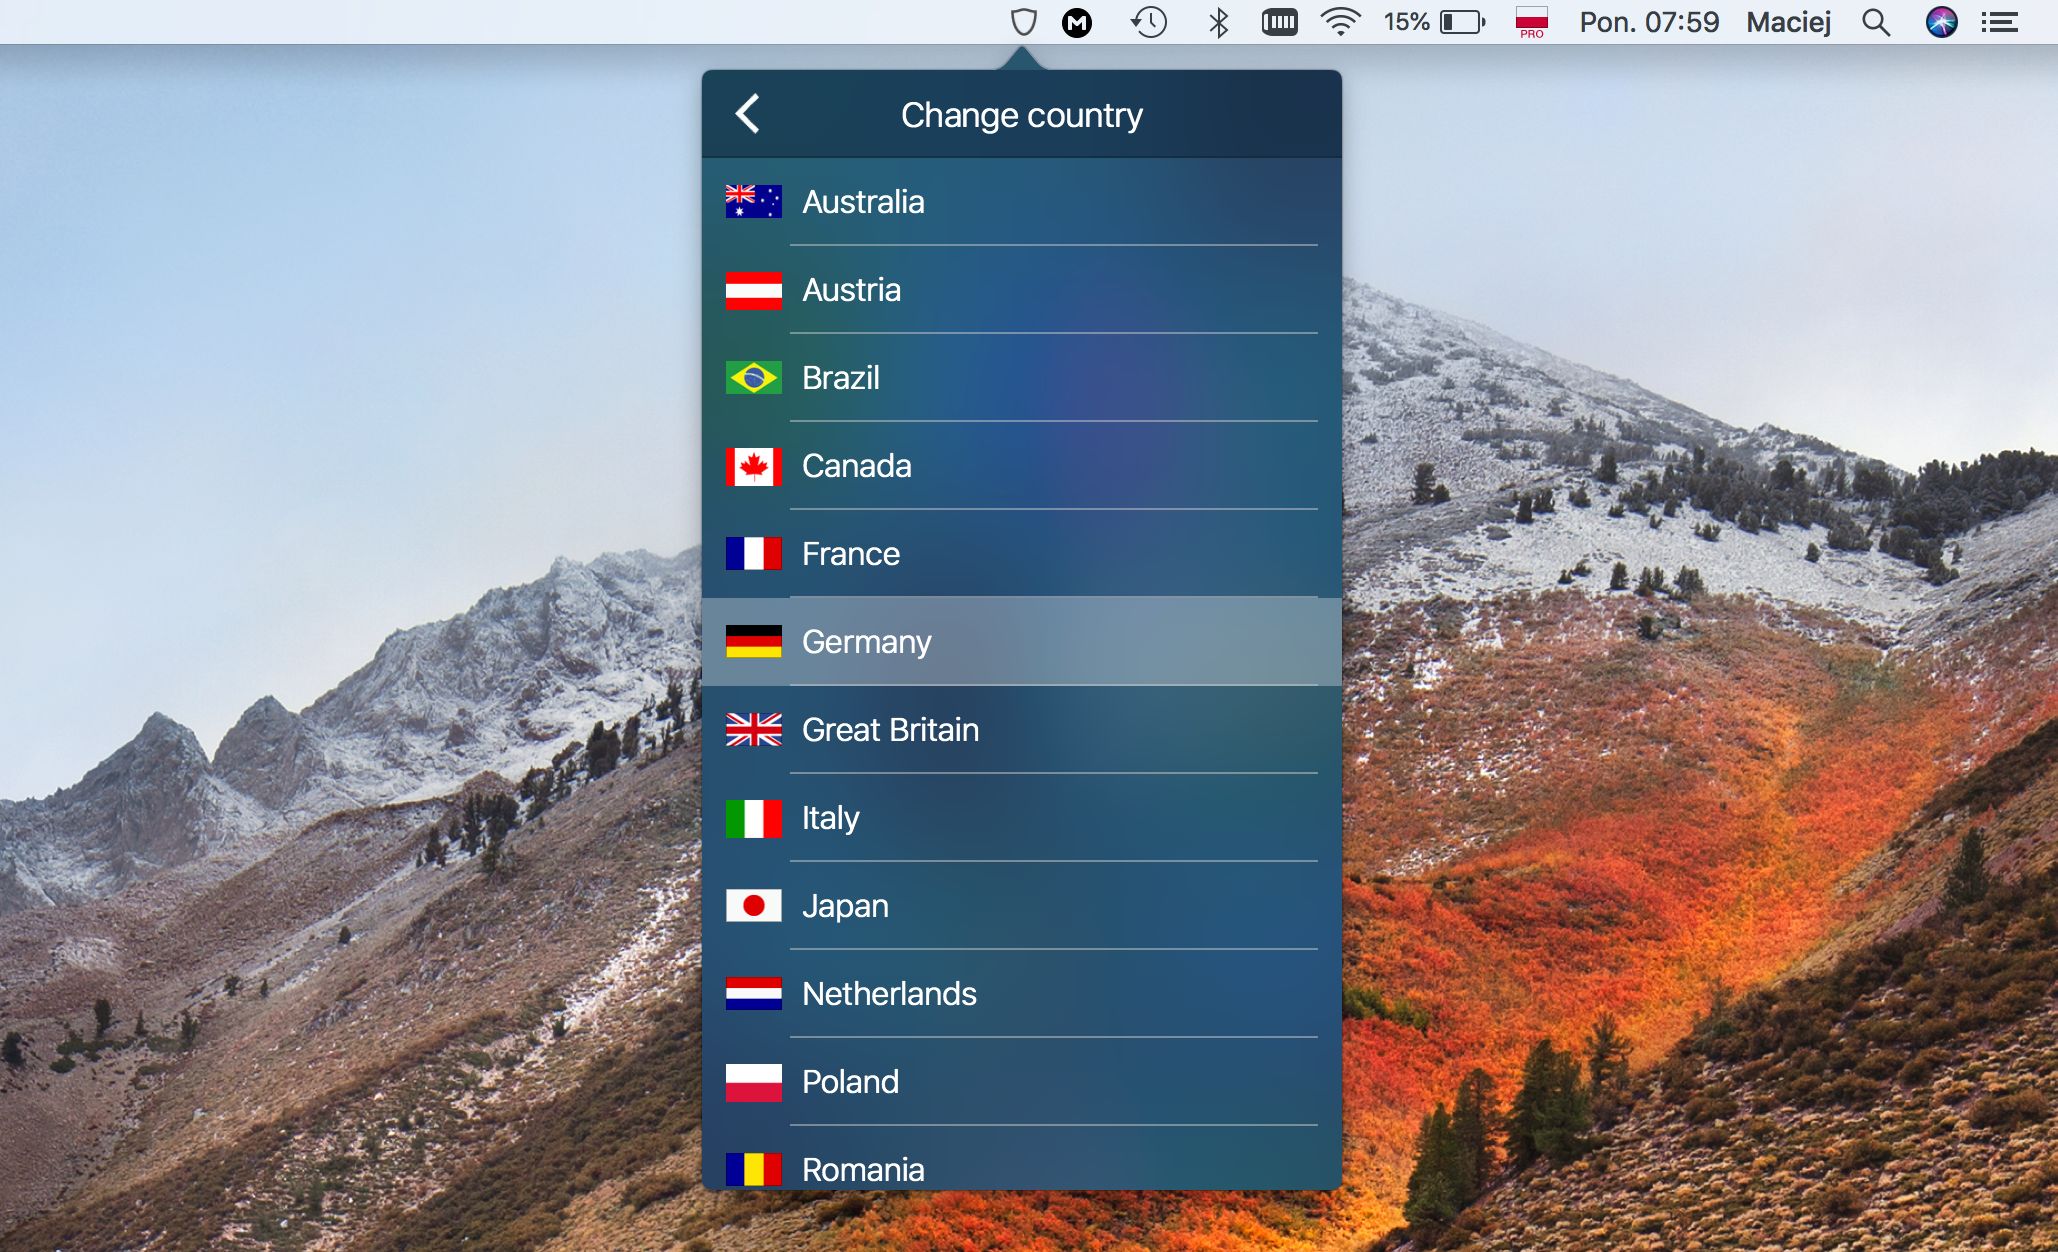Click the battery 15% indicator
This screenshot has width=2058, height=1252.
pos(1435,22)
